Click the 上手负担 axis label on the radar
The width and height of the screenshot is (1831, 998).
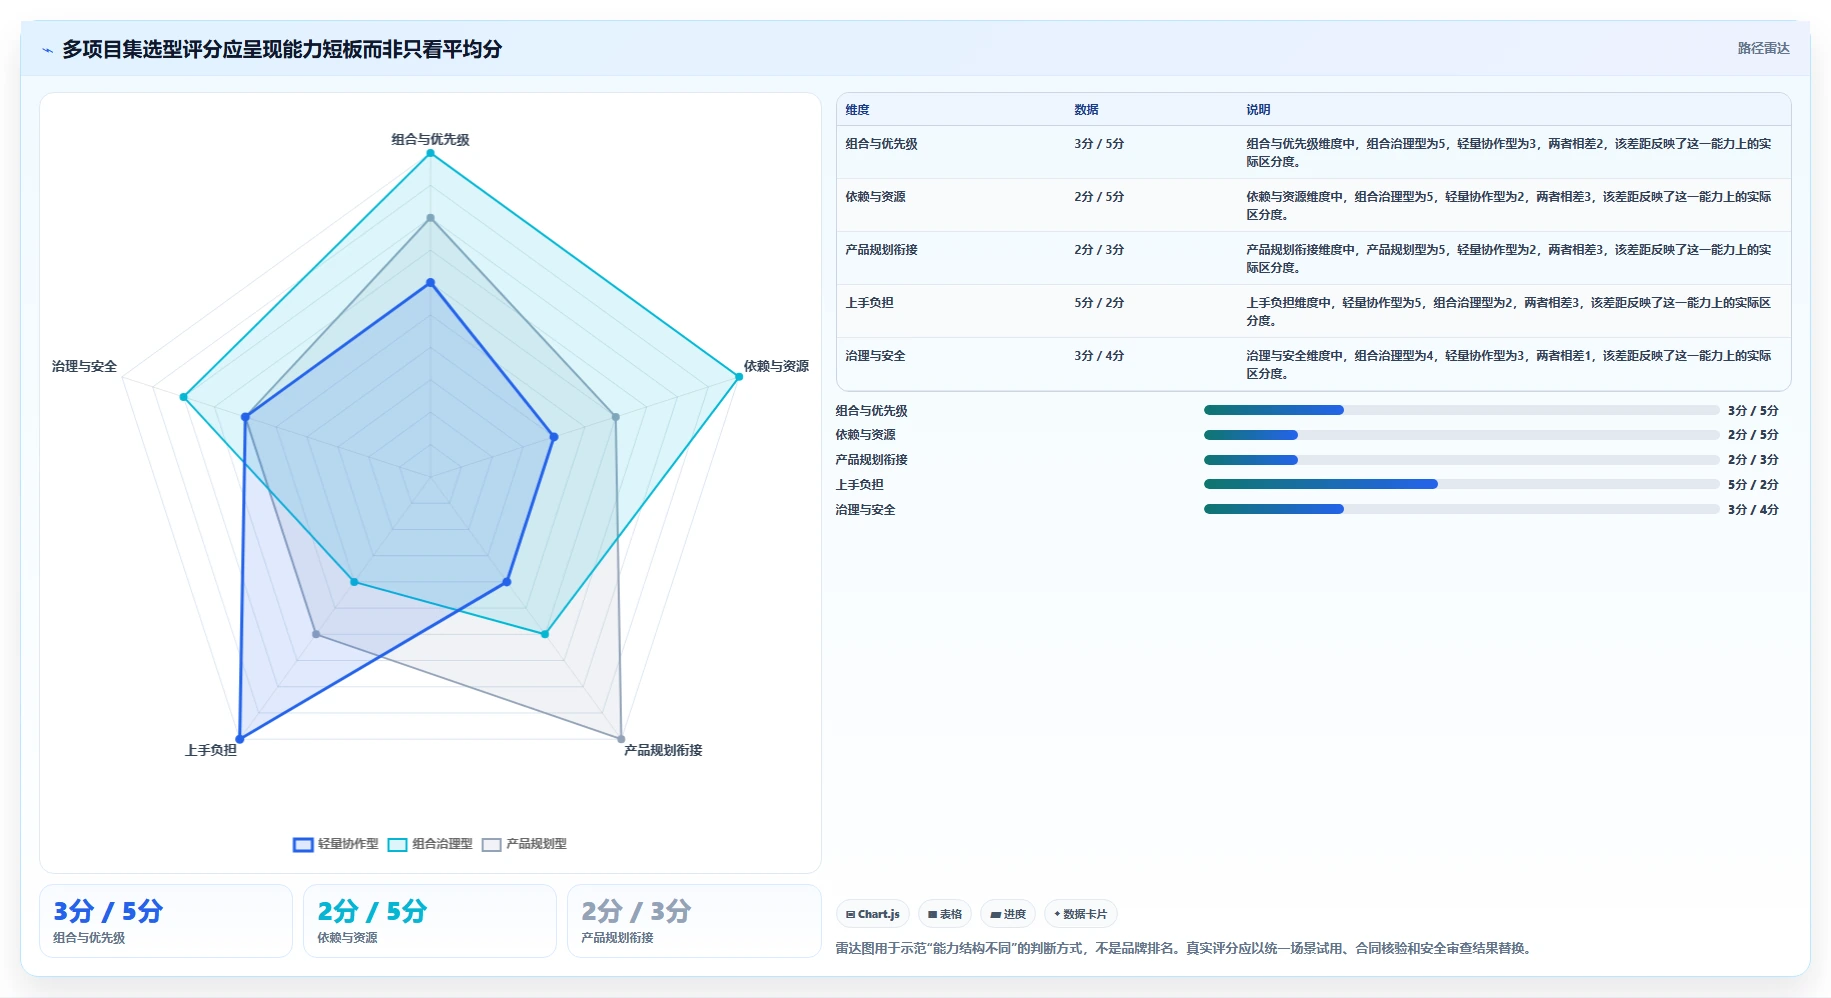(x=211, y=750)
